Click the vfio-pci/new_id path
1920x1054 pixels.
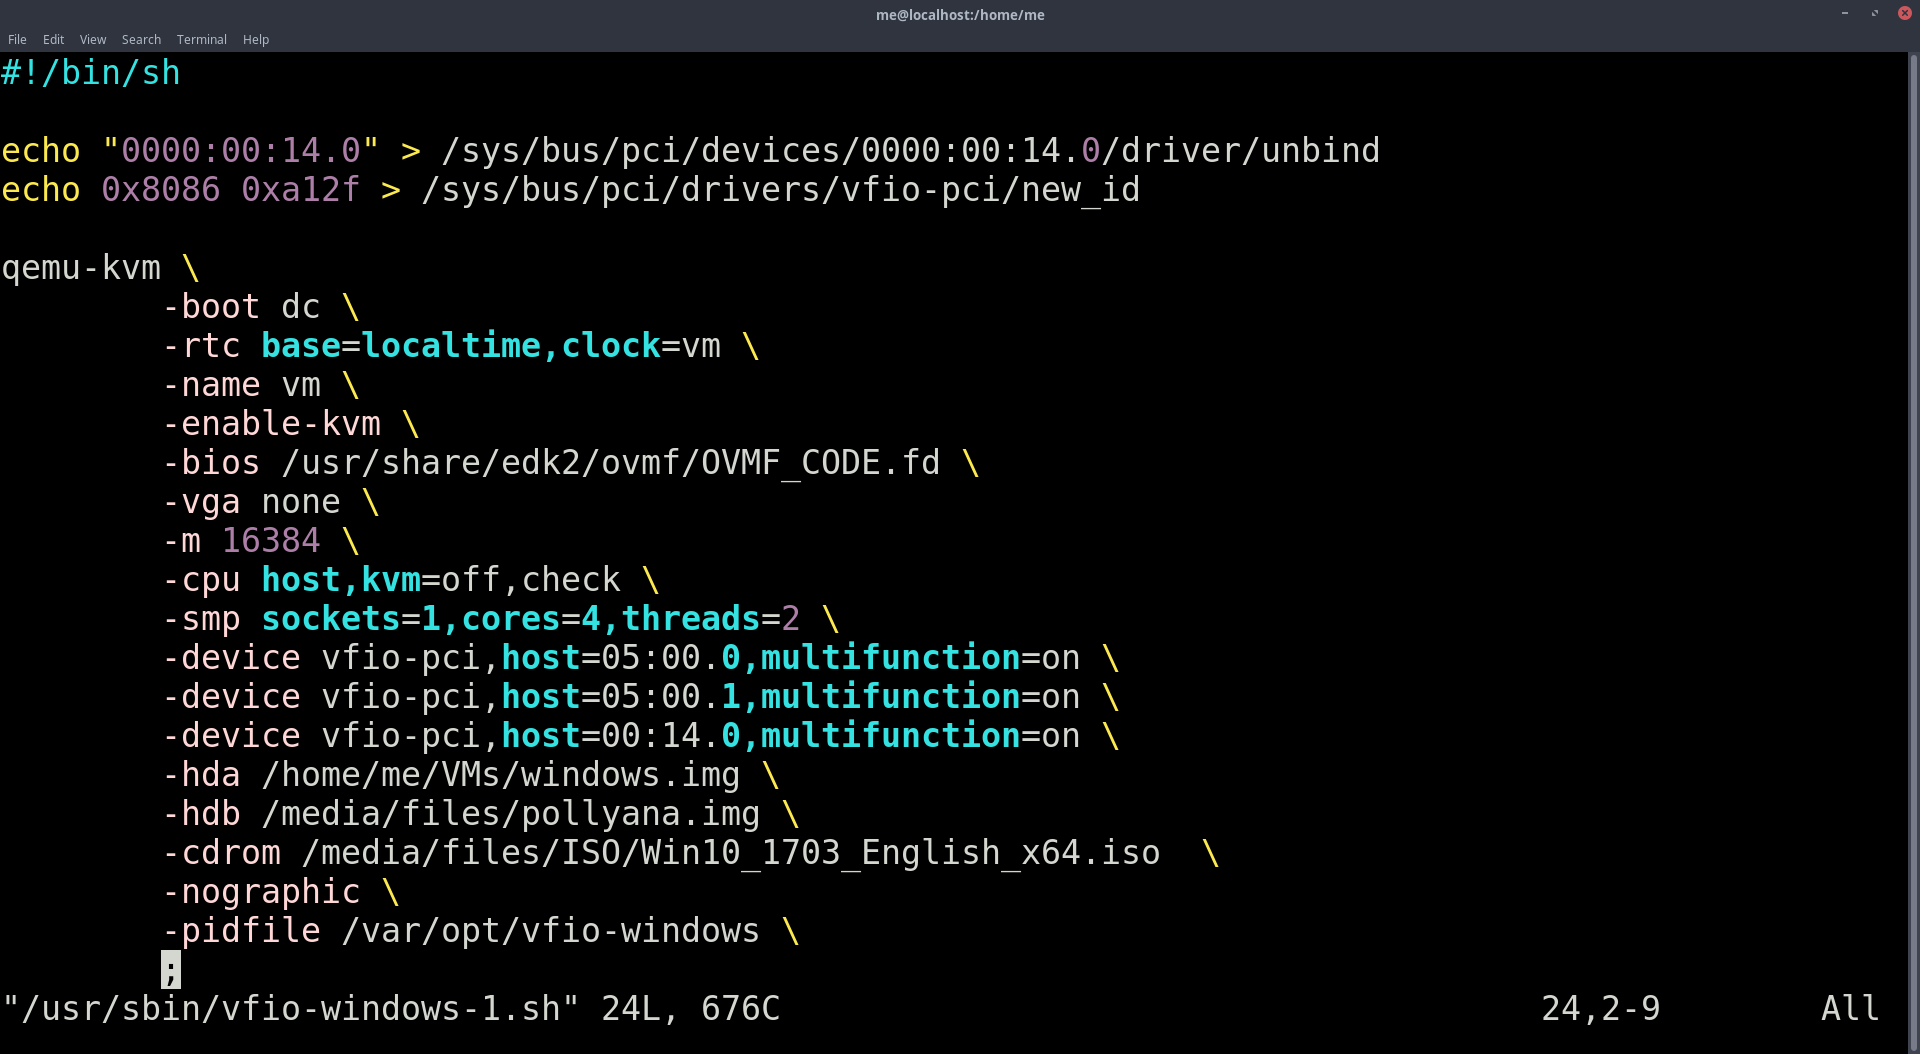click(780, 190)
